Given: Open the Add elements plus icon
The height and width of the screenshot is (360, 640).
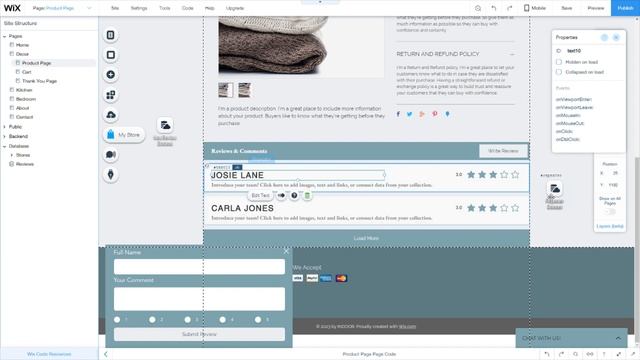Looking at the screenshot, I should (x=111, y=75).
